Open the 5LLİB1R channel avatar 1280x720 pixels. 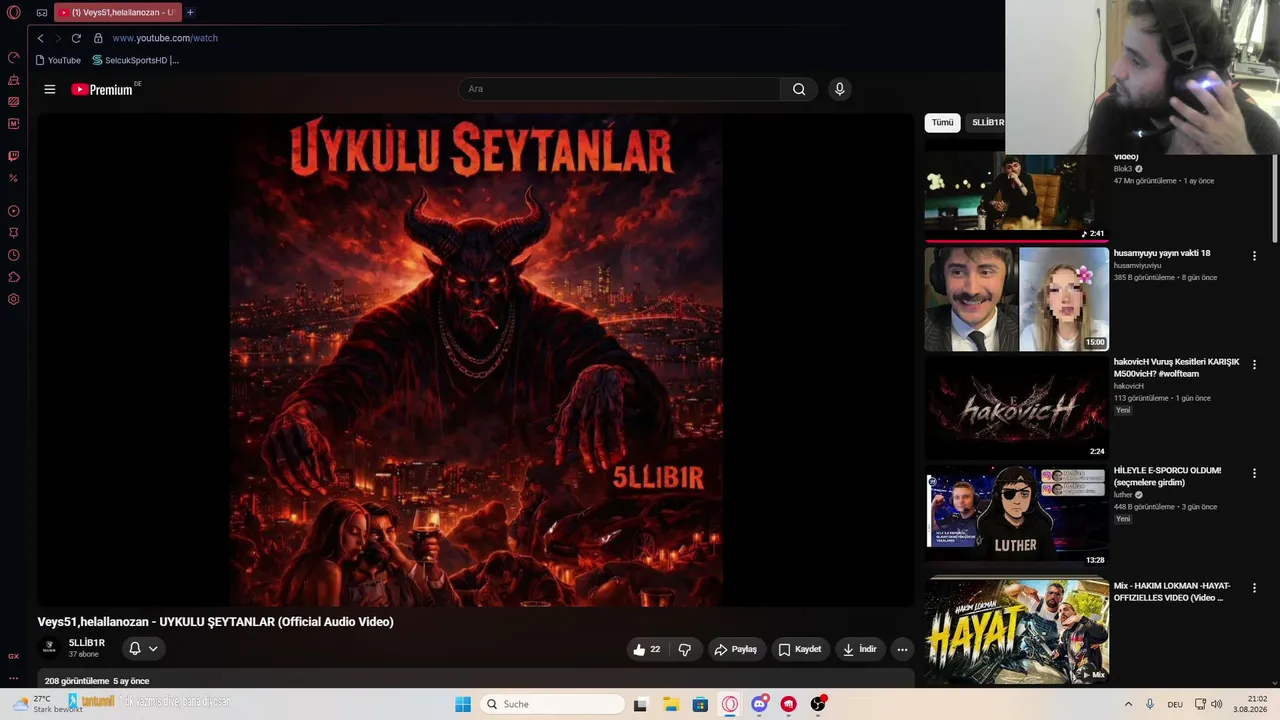(49, 648)
